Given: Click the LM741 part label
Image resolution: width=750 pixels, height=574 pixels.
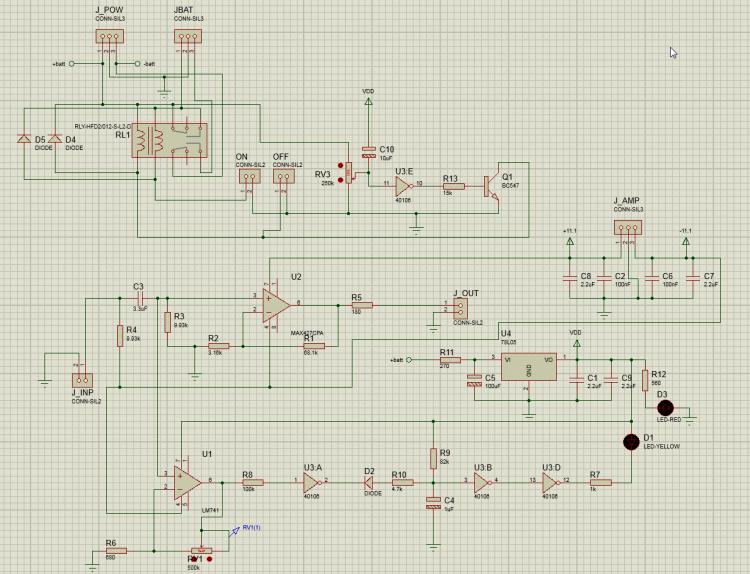Looking at the screenshot, I should pos(210,511).
